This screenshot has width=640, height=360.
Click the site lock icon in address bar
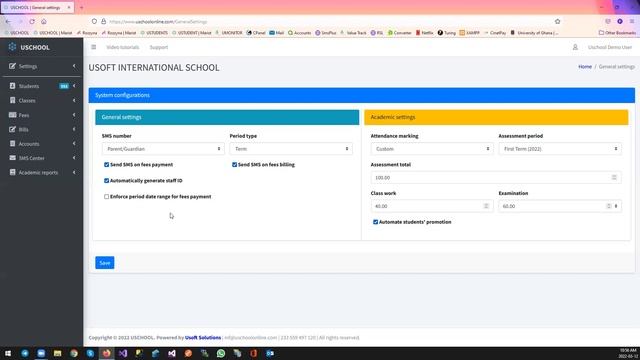coord(103,21)
